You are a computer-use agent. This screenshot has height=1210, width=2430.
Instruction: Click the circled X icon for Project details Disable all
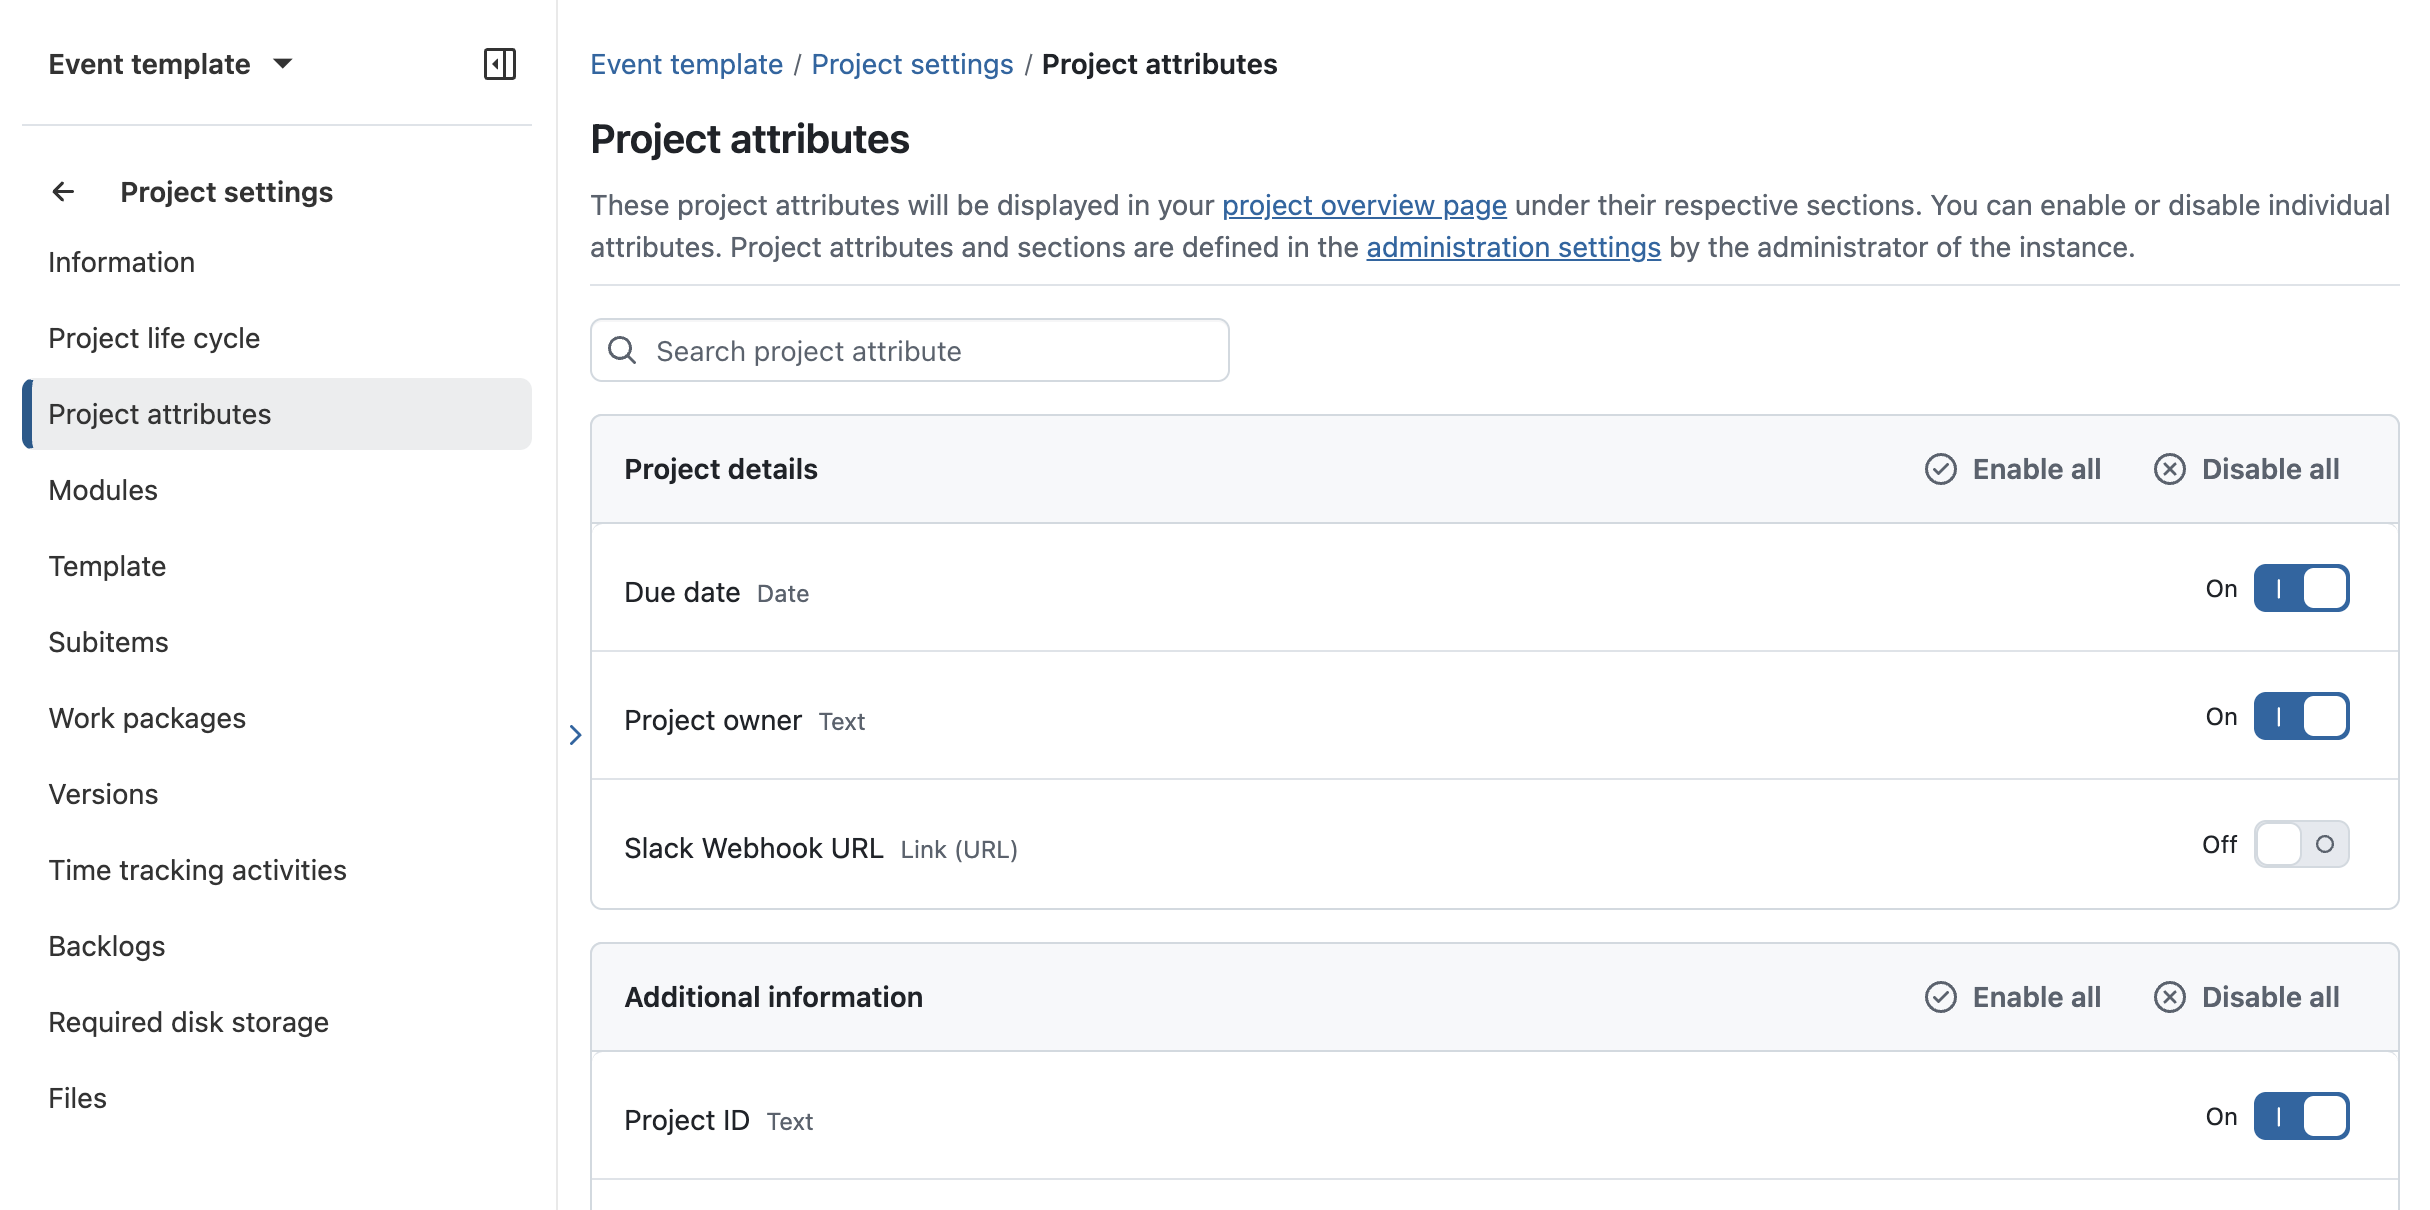(2170, 469)
